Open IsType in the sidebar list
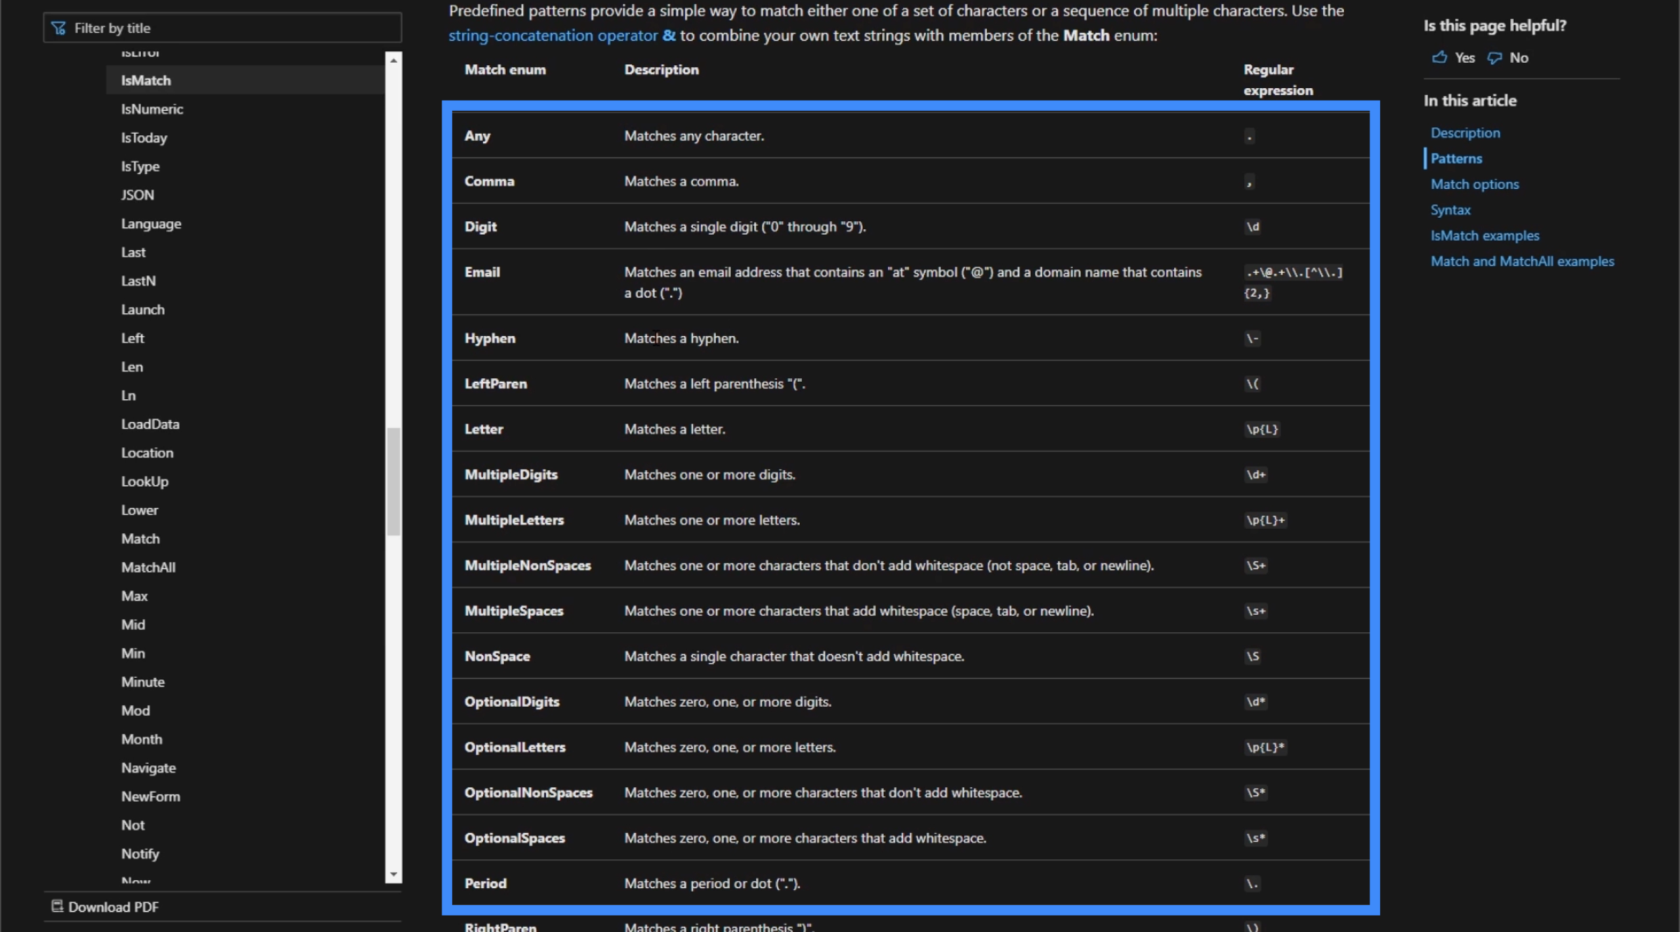The height and width of the screenshot is (932, 1680). tap(140, 166)
